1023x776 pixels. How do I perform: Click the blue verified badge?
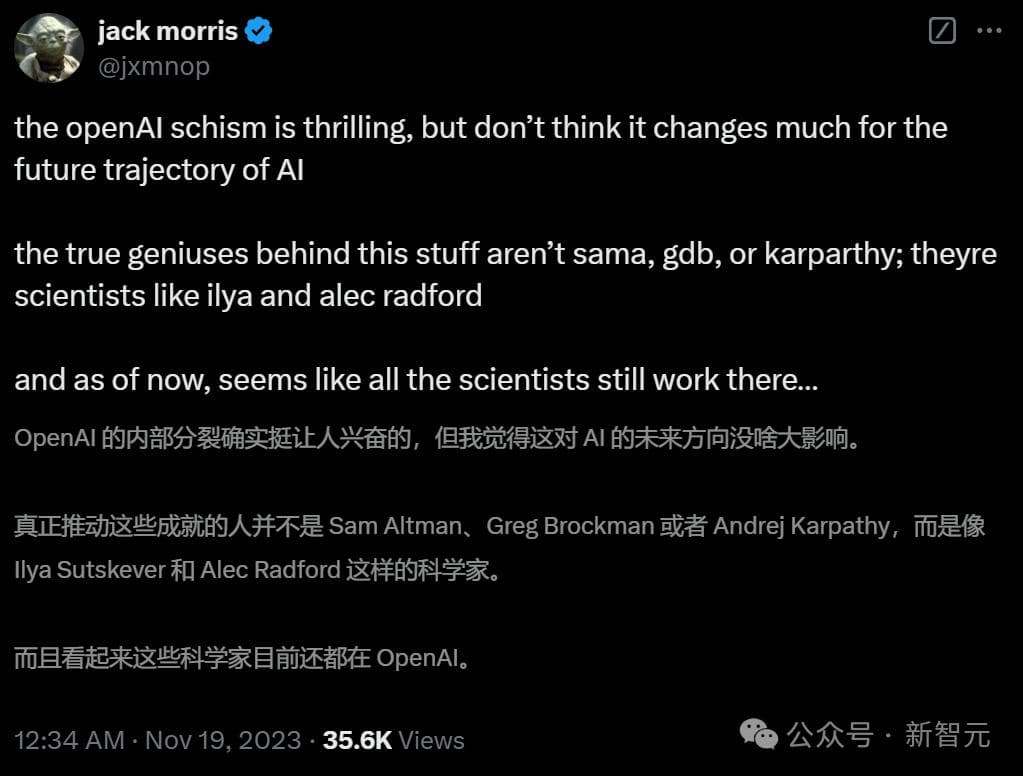[259, 32]
